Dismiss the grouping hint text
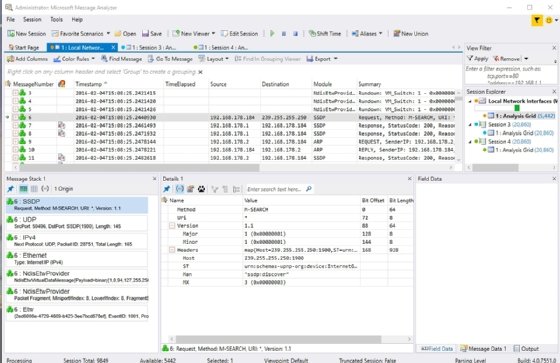The height and width of the screenshot is (363, 560). pos(200,72)
